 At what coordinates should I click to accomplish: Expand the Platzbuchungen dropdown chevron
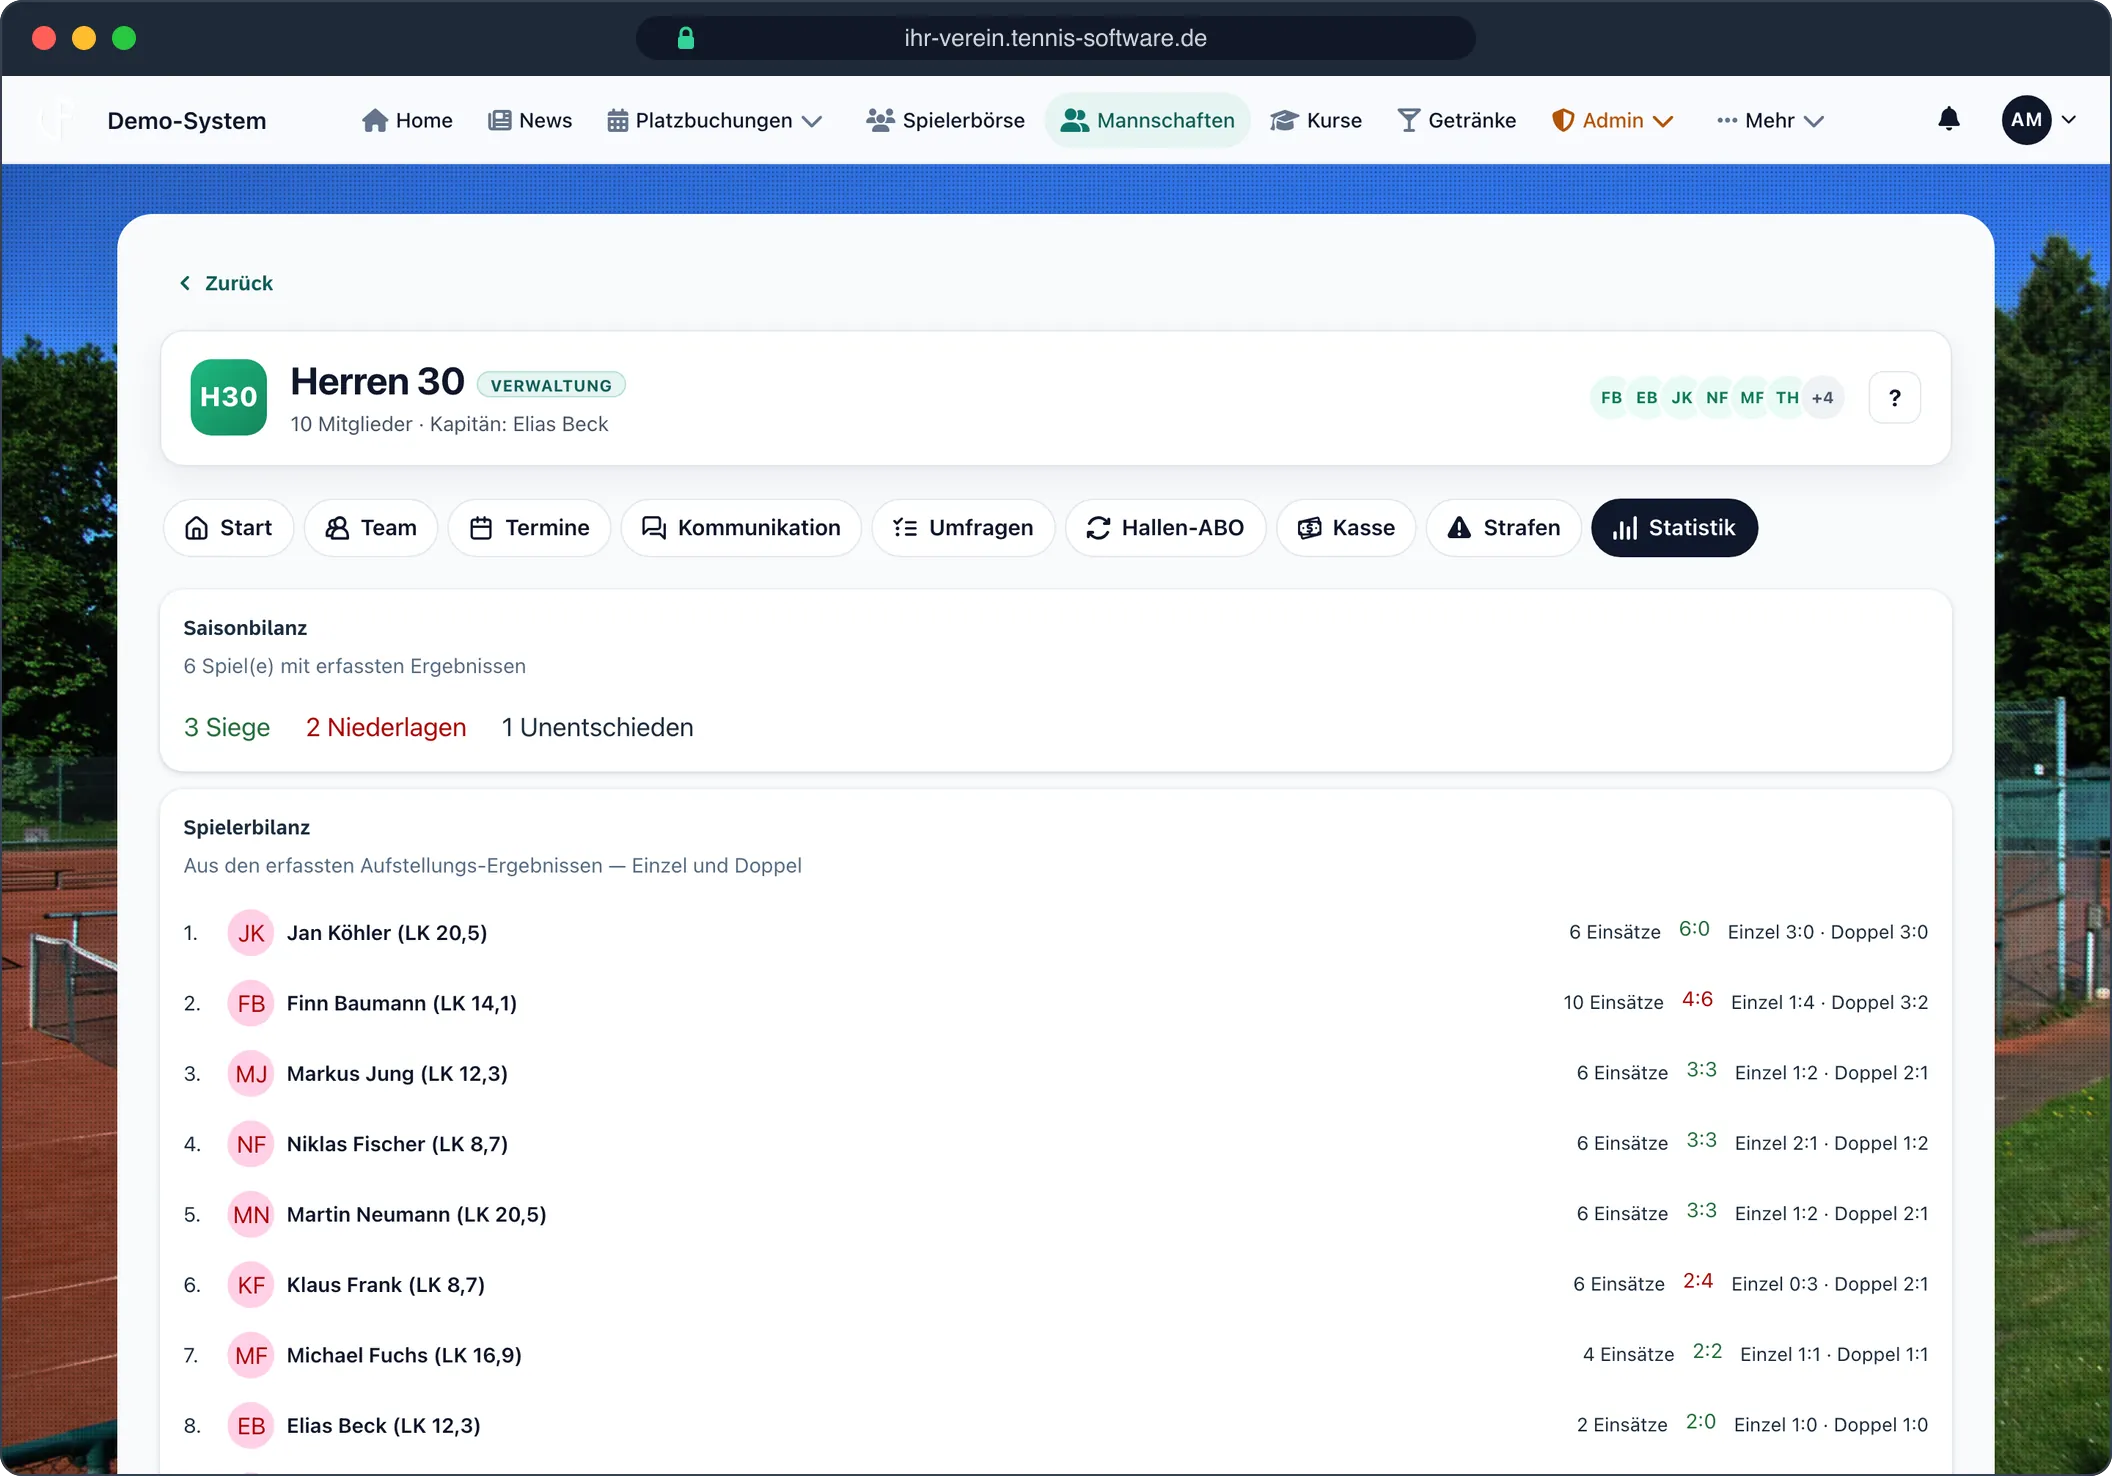[812, 121]
